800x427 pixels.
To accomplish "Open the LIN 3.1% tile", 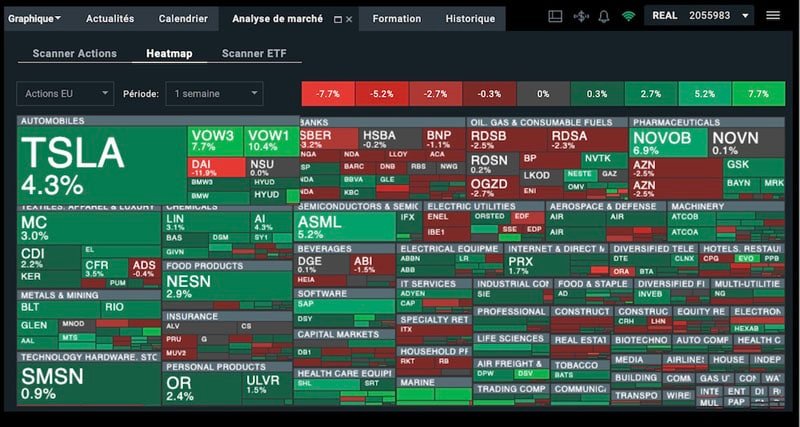I will pos(206,222).
